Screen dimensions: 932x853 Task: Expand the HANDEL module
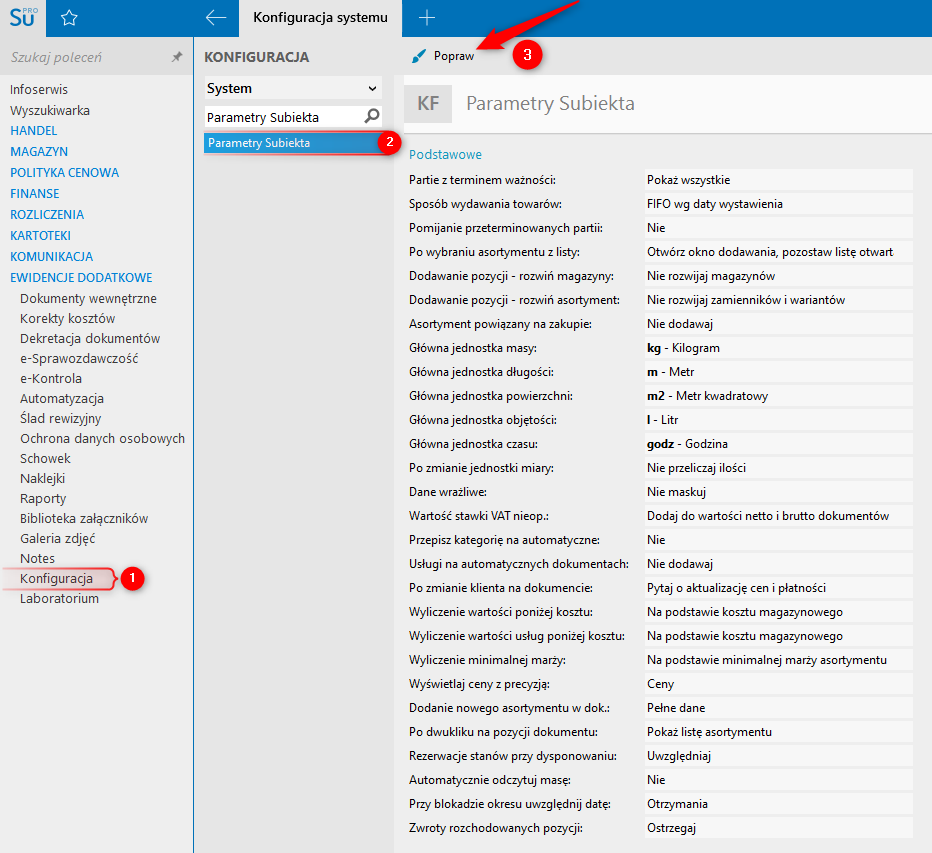point(33,131)
